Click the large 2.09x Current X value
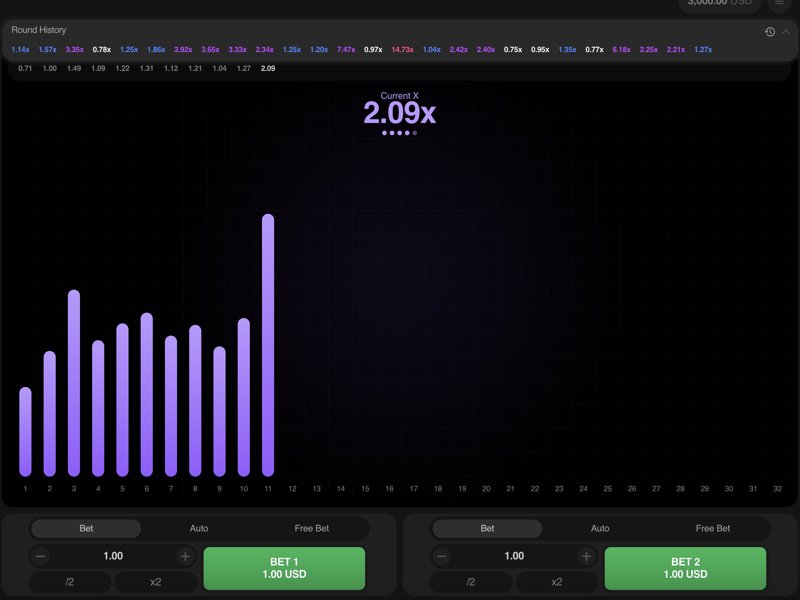 [399, 113]
